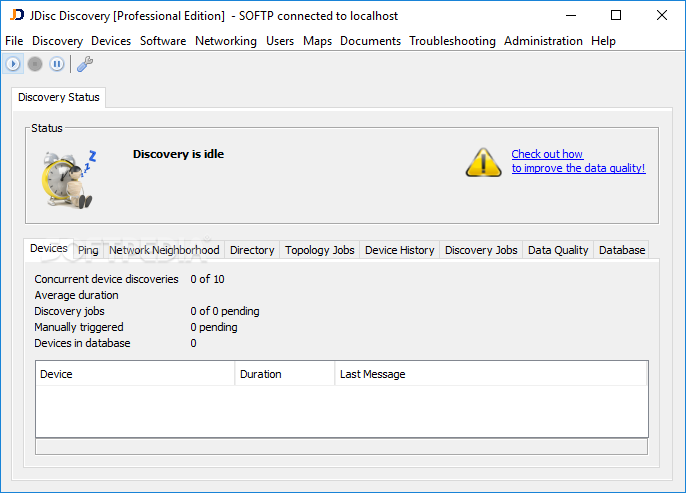The width and height of the screenshot is (686, 493).
Task: Open the Help menu
Action: coord(603,41)
